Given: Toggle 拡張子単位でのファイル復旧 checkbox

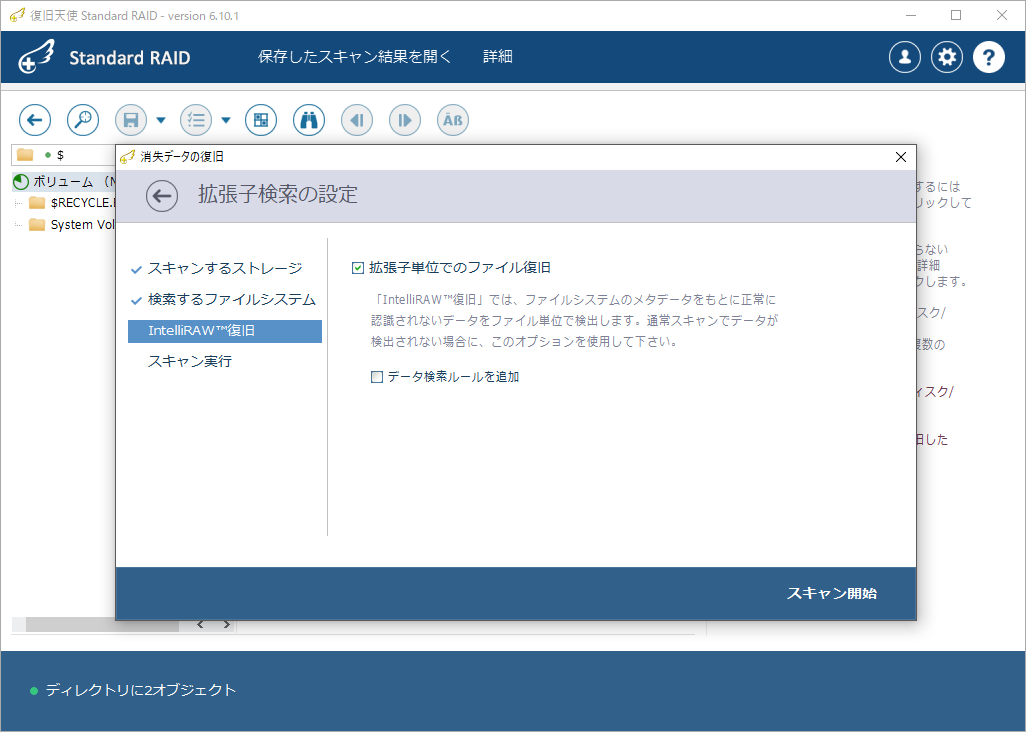Looking at the screenshot, I should click(x=358, y=268).
